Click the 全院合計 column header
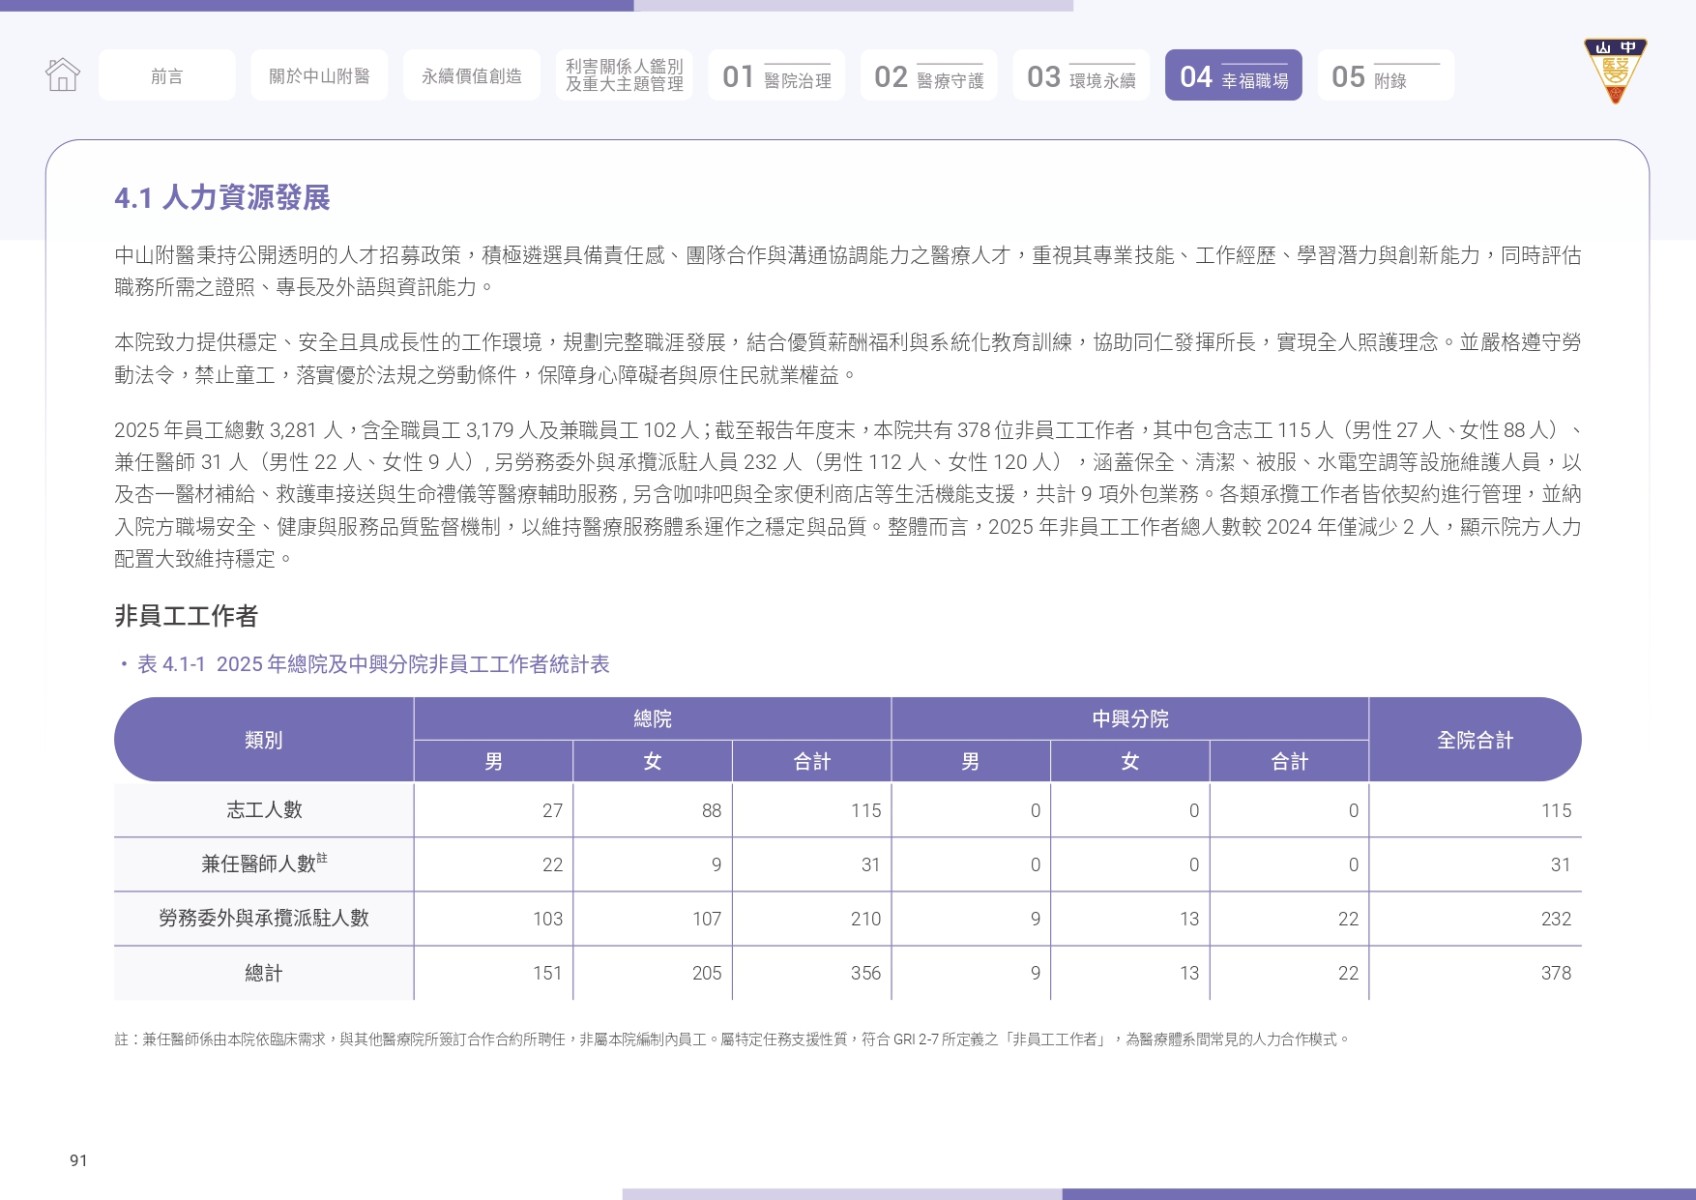This screenshot has height=1200, width=1696. (1475, 740)
